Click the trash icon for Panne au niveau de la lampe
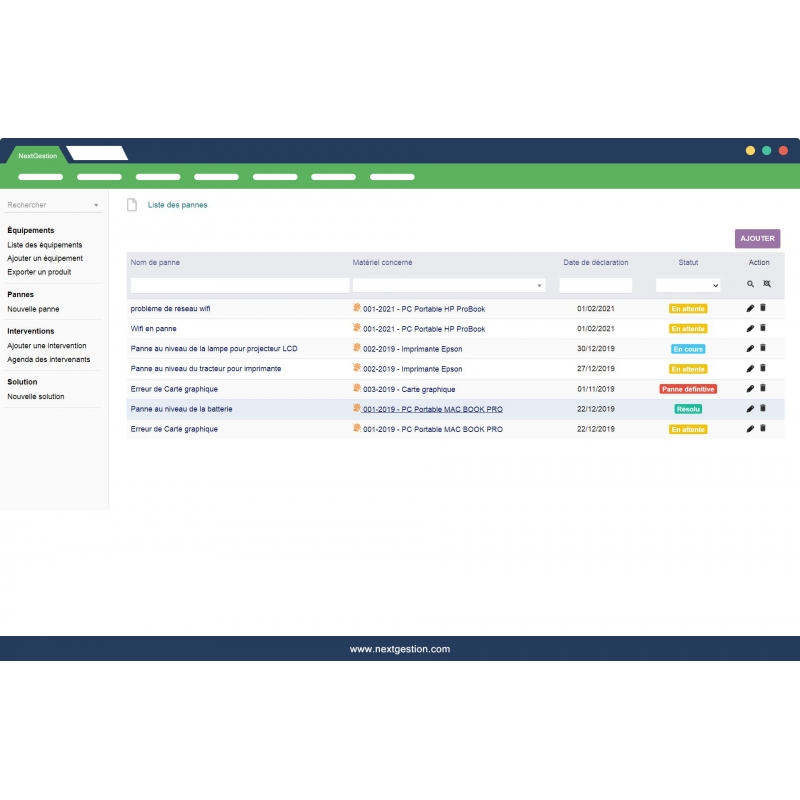The image size is (800, 800). coord(763,349)
